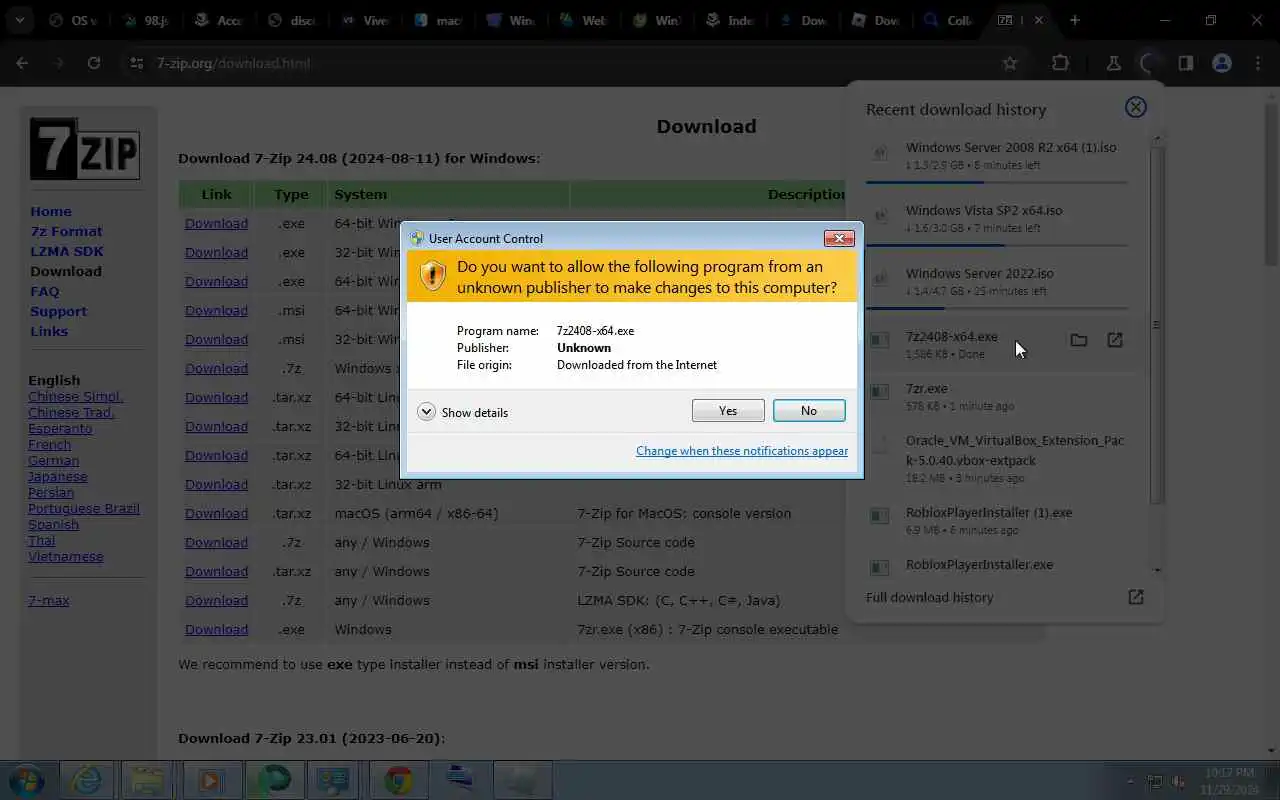Switch language to Chinese Simpl.

click(76, 396)
